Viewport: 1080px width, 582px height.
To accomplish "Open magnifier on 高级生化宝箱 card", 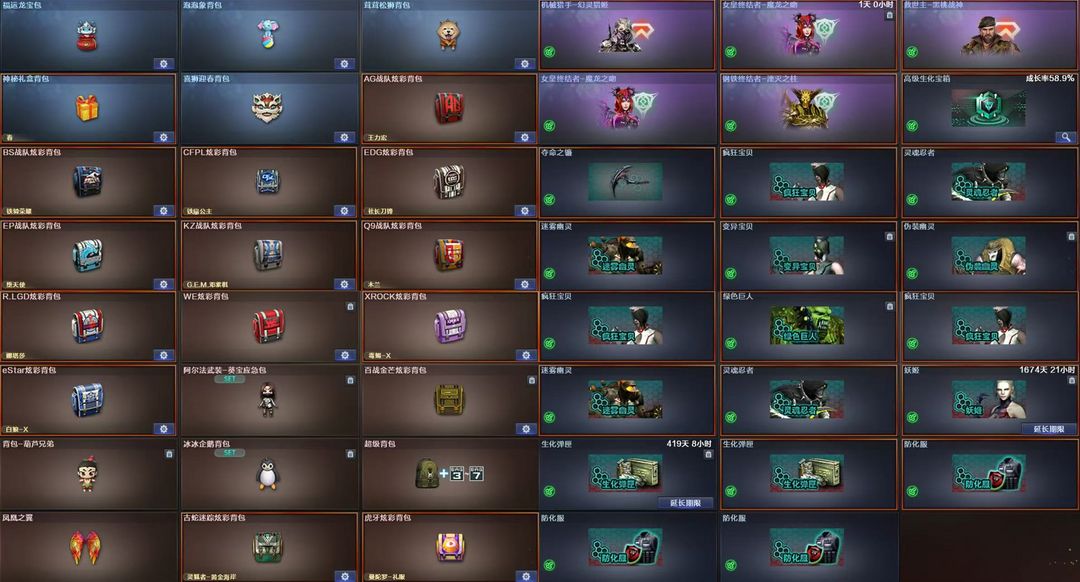I will point(1066,137).
